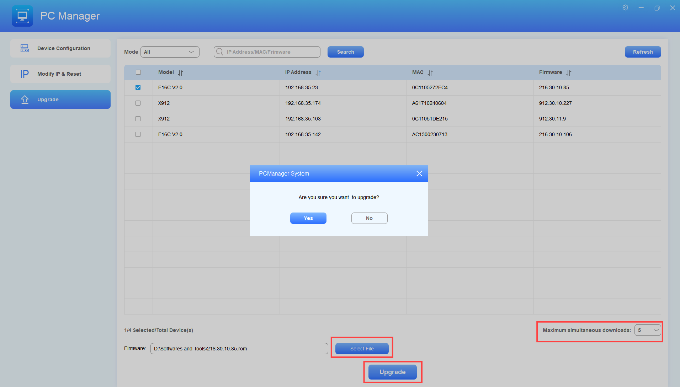The width and height of the screenshot is (680, 387).
Task: Open the Device Configuration section
Action: tap(60, 48)
